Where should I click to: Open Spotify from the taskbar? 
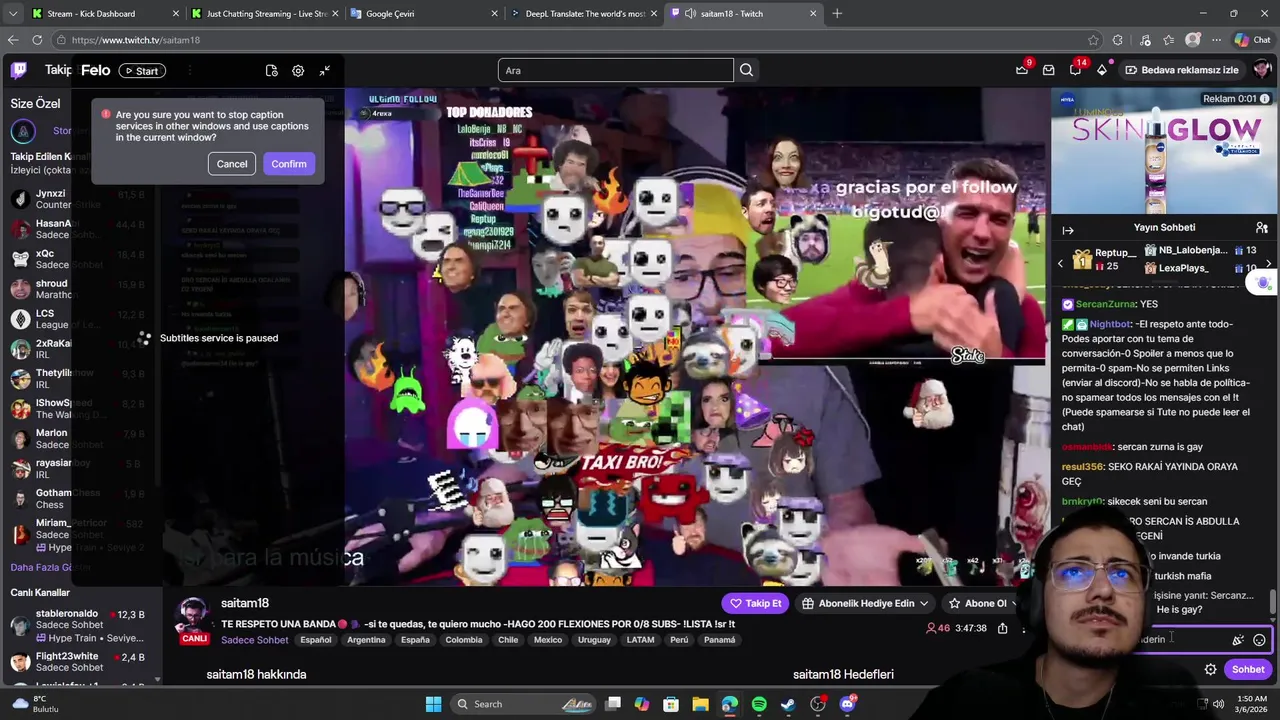click(x=759, y=704)
